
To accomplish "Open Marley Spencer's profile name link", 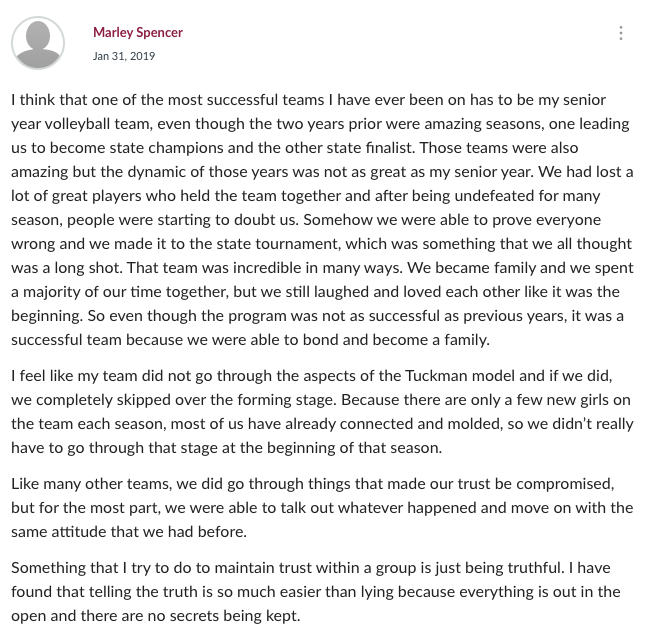I will [x=138, y=33].
